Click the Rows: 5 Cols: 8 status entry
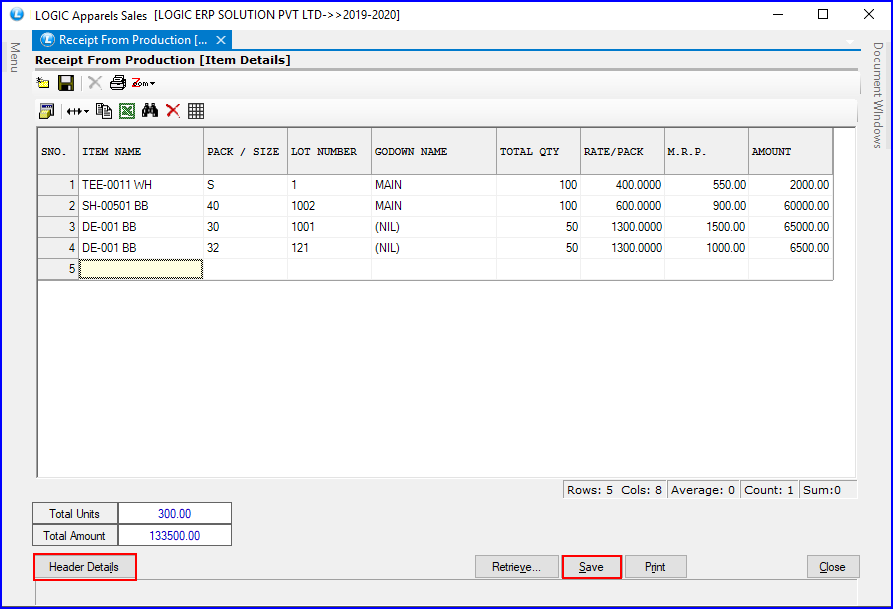Screen dimensions: 893x609 point(615,490)
